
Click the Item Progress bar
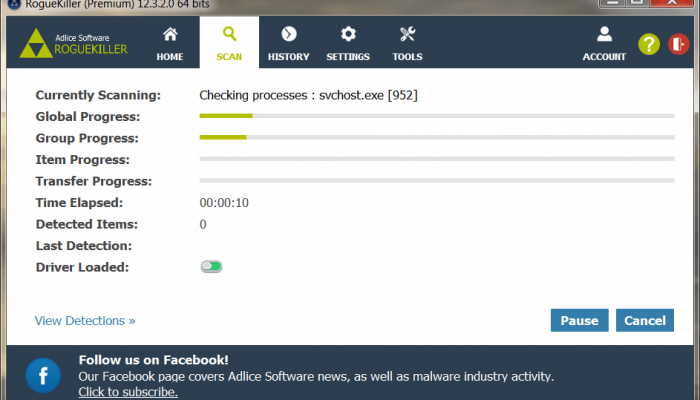(x=437, y=159)
